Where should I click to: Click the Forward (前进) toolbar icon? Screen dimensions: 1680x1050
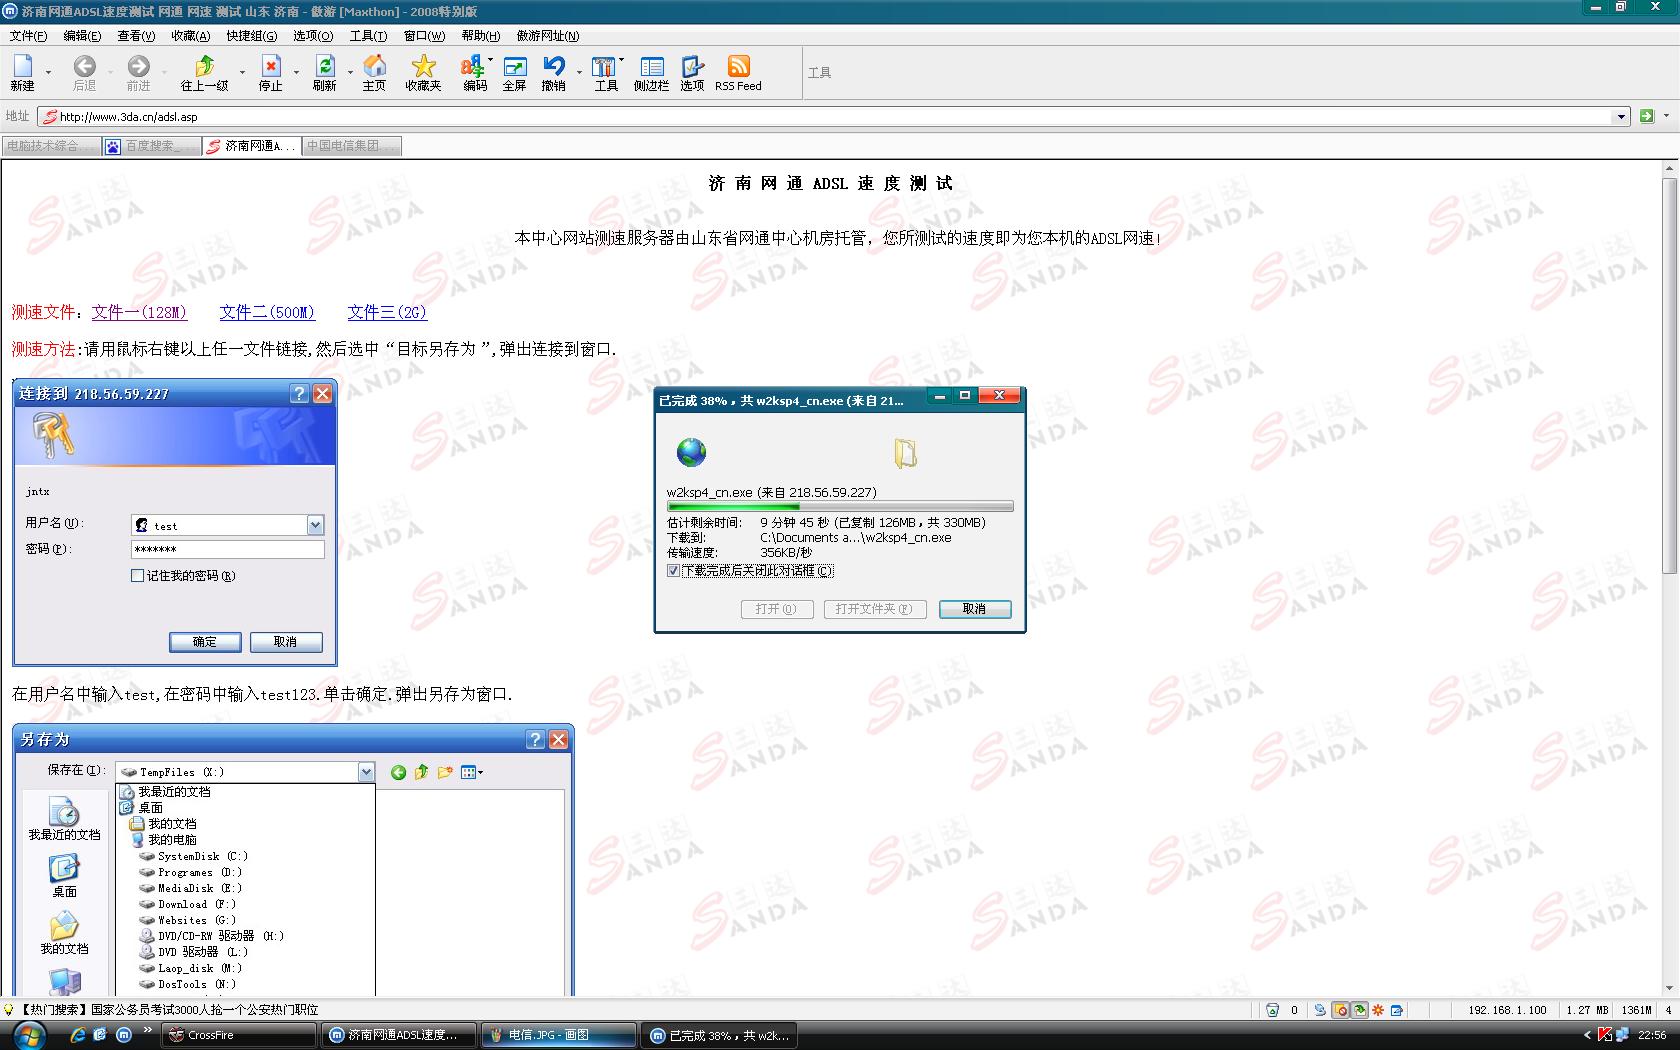pyautogui.click(x=138, y=66)
